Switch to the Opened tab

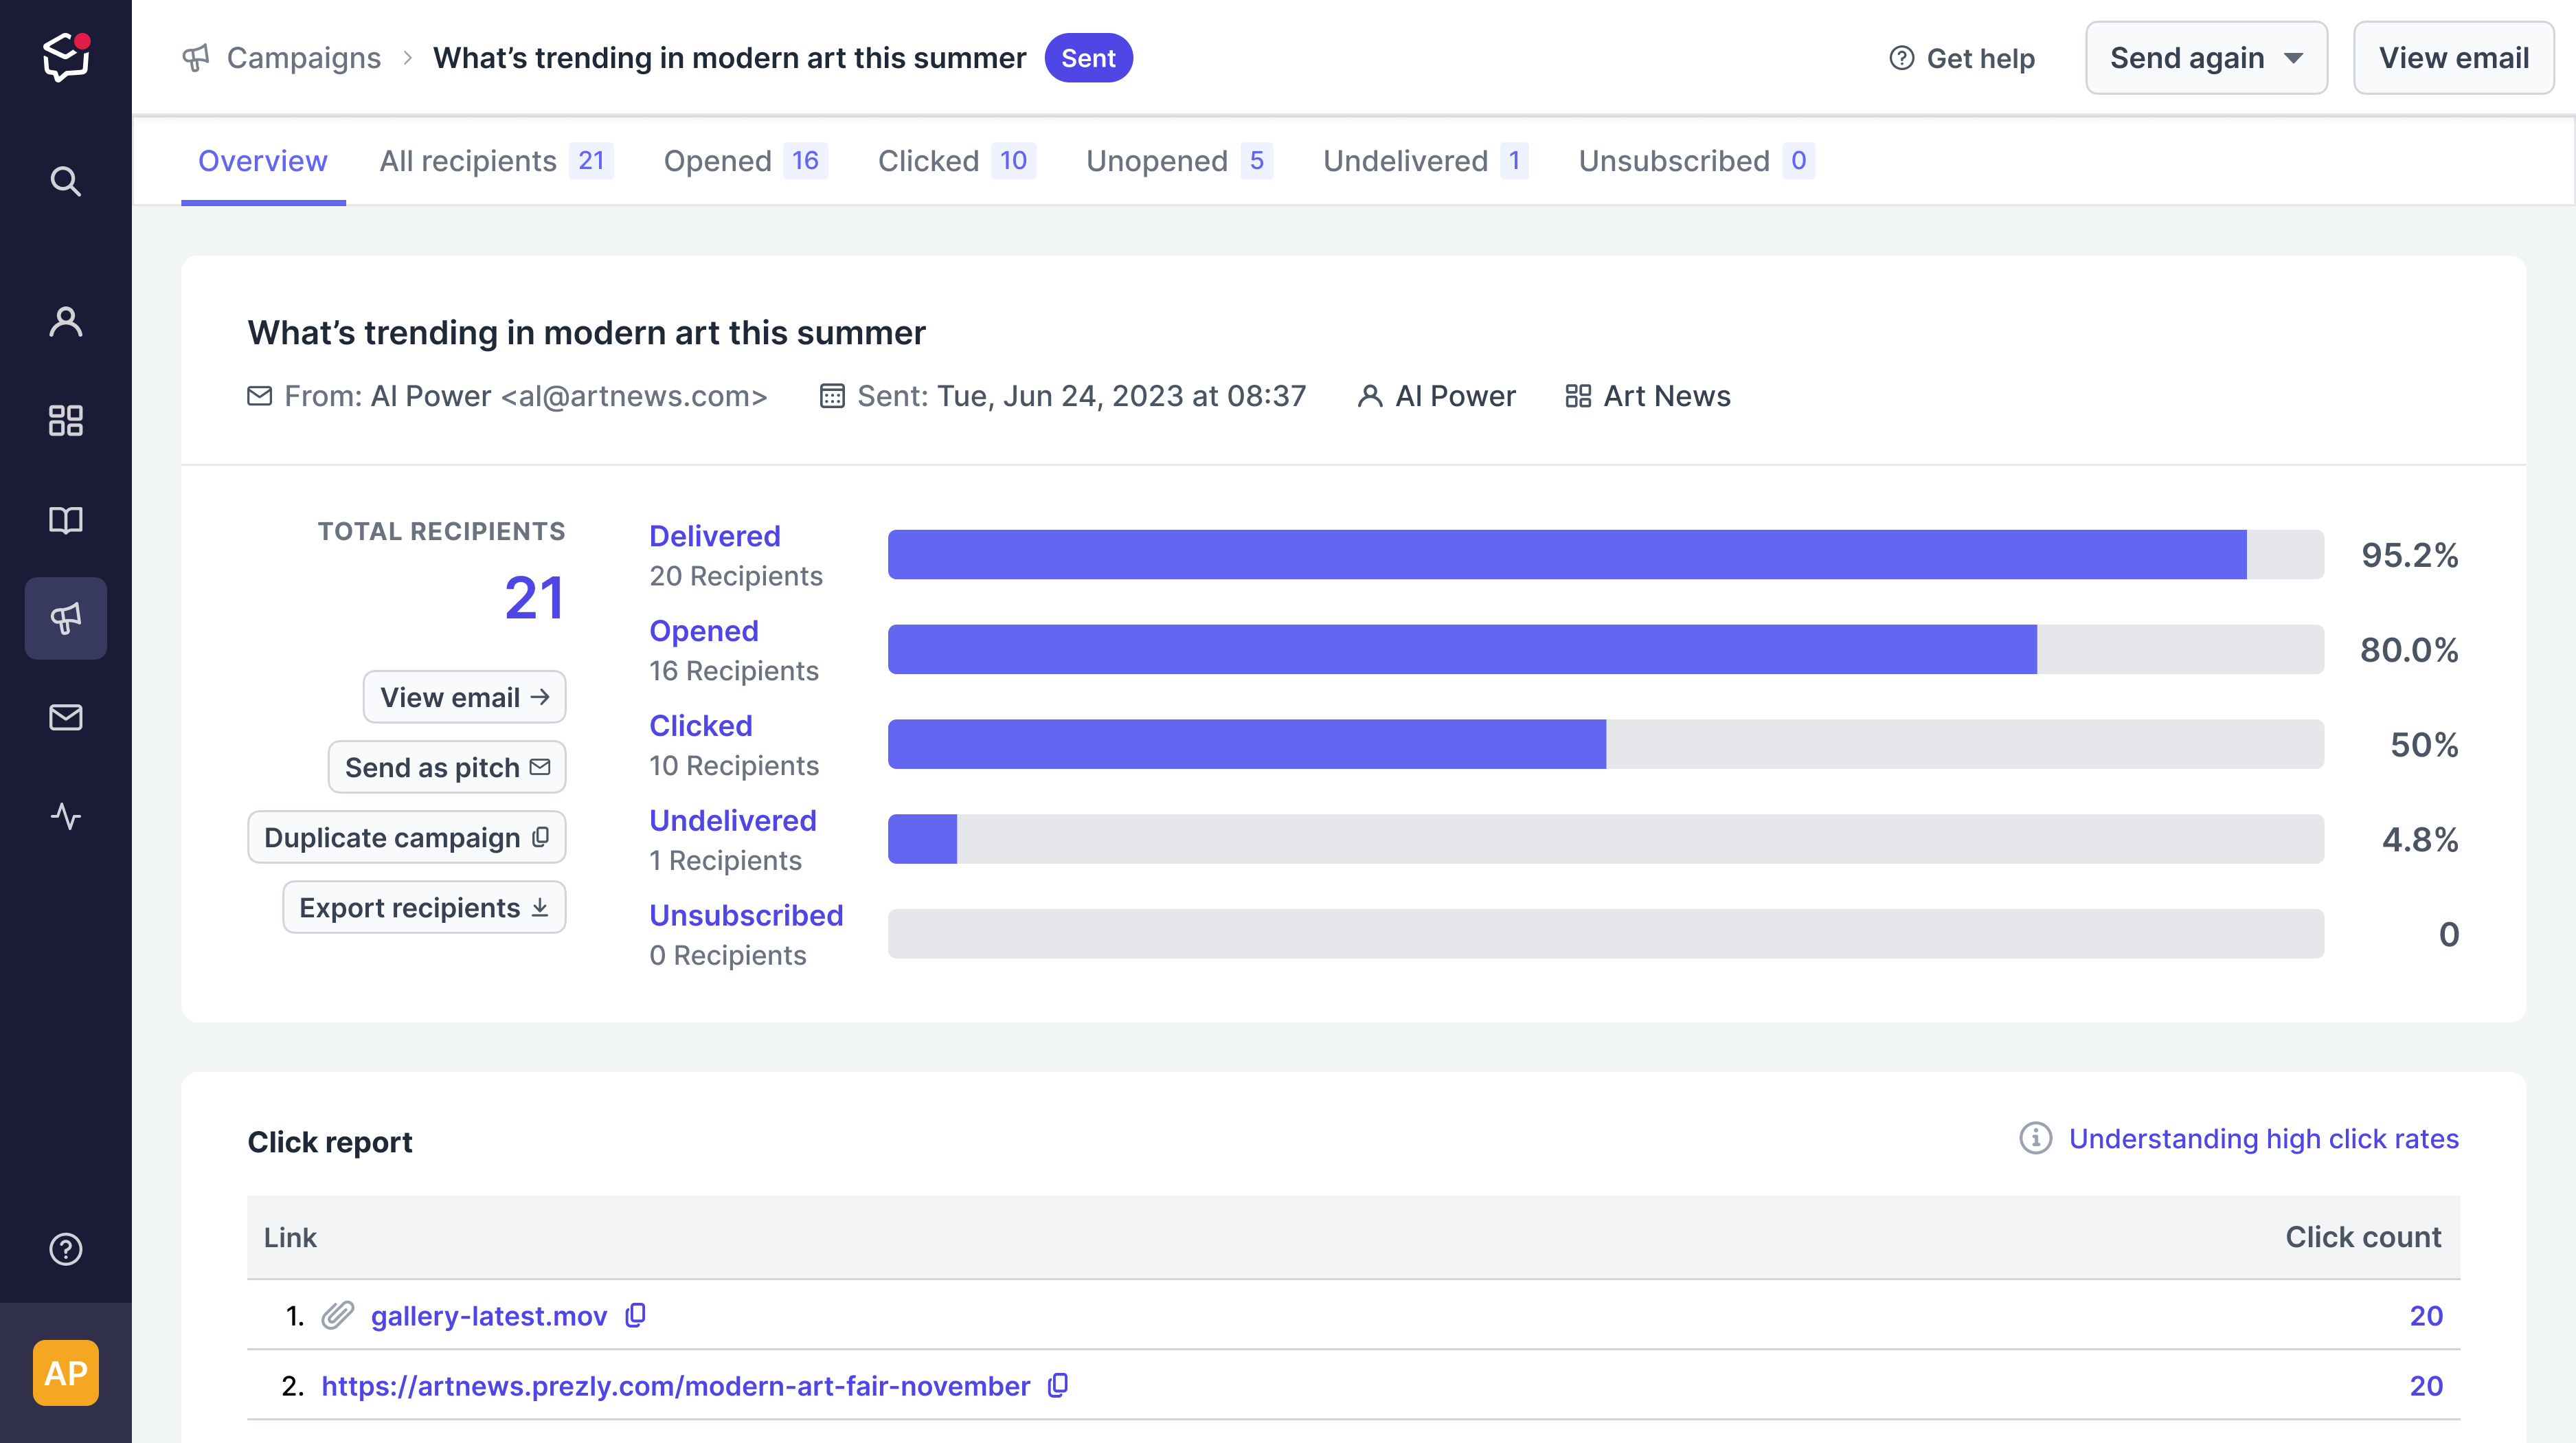point(745,161)
